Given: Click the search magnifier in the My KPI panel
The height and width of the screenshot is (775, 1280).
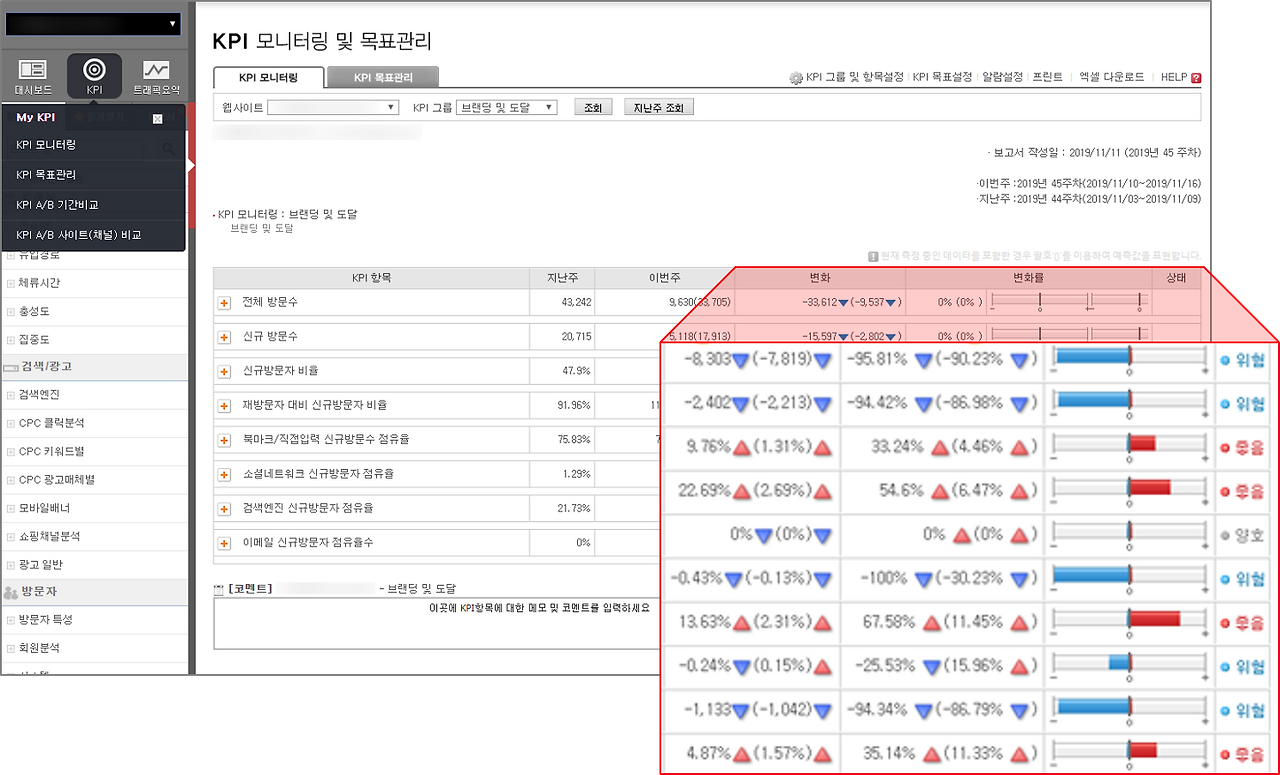Looking at the screenshot, I should pyautogui.click(x=167, y=146).
